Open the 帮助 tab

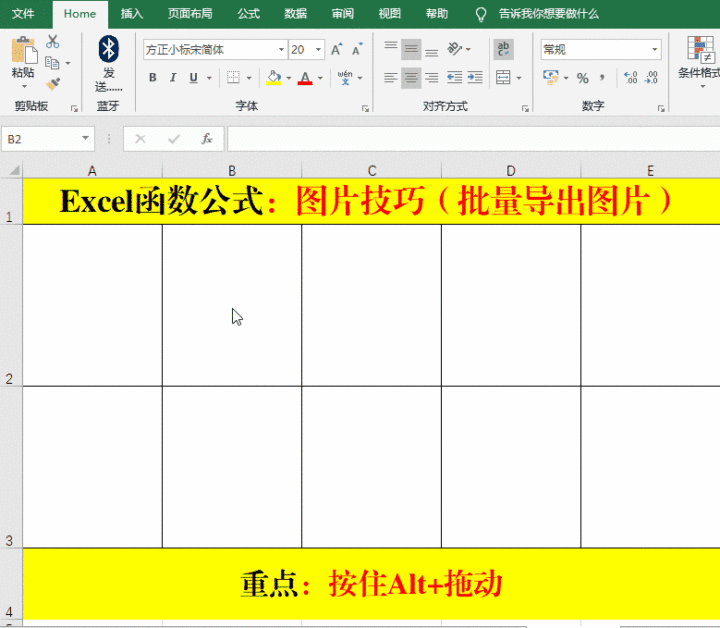click(437, 14)
